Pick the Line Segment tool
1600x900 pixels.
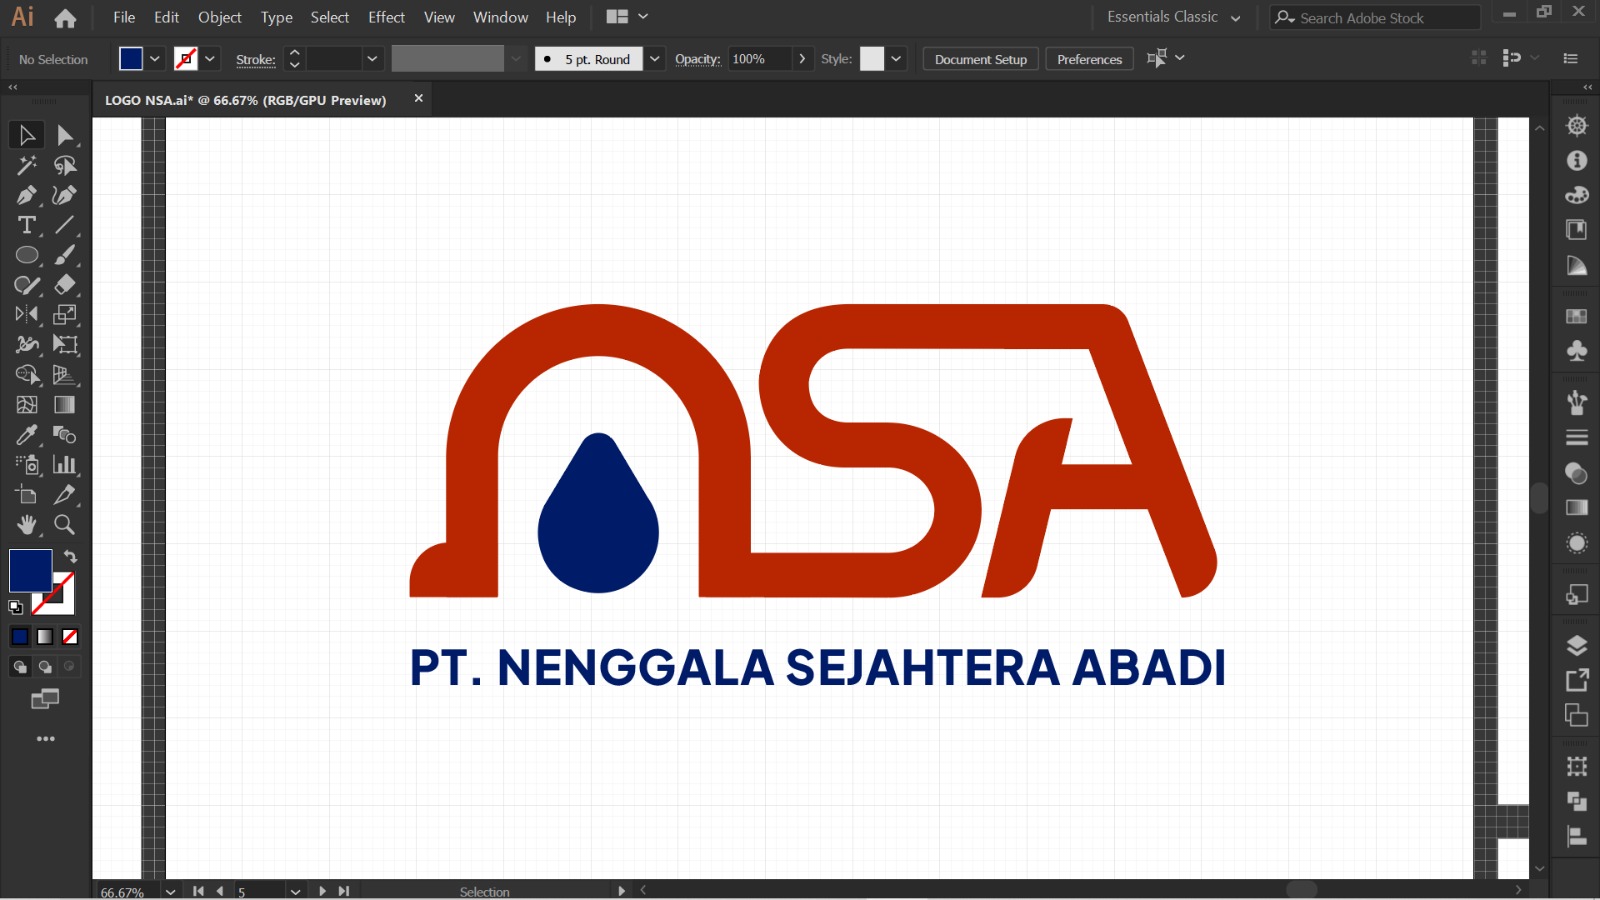tap(65, 225)
